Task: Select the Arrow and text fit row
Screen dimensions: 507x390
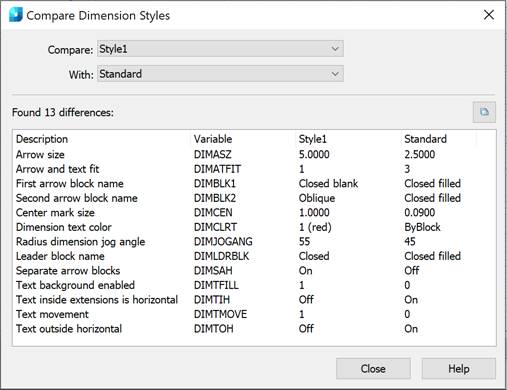Action: 254,169
